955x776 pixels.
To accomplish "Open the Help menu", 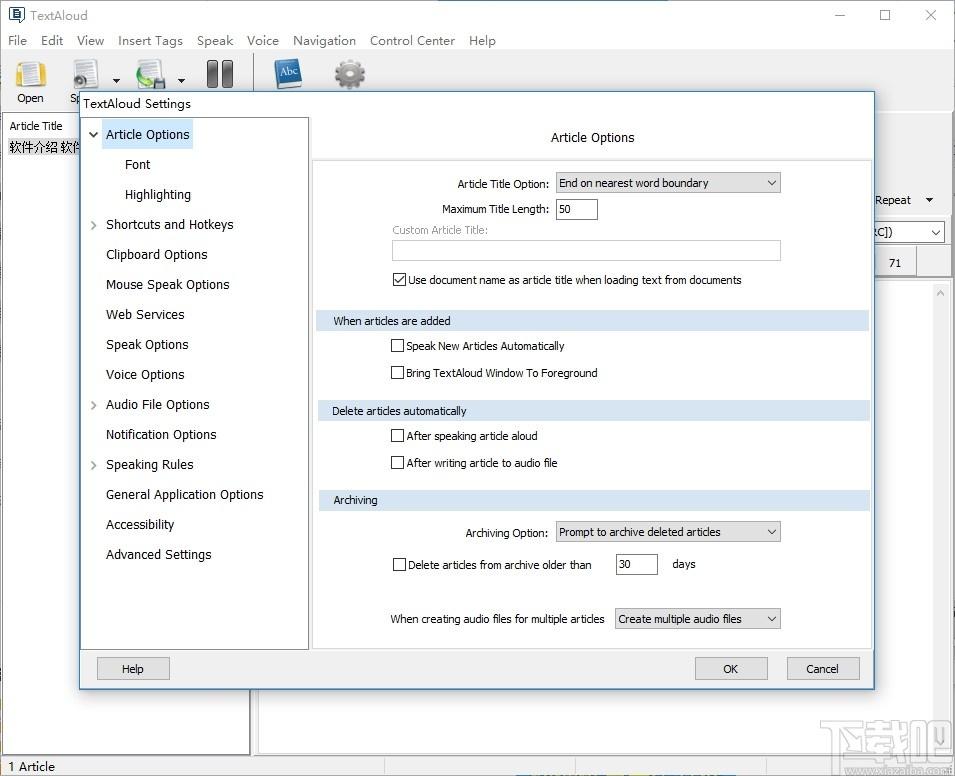I will coord(482,41).
